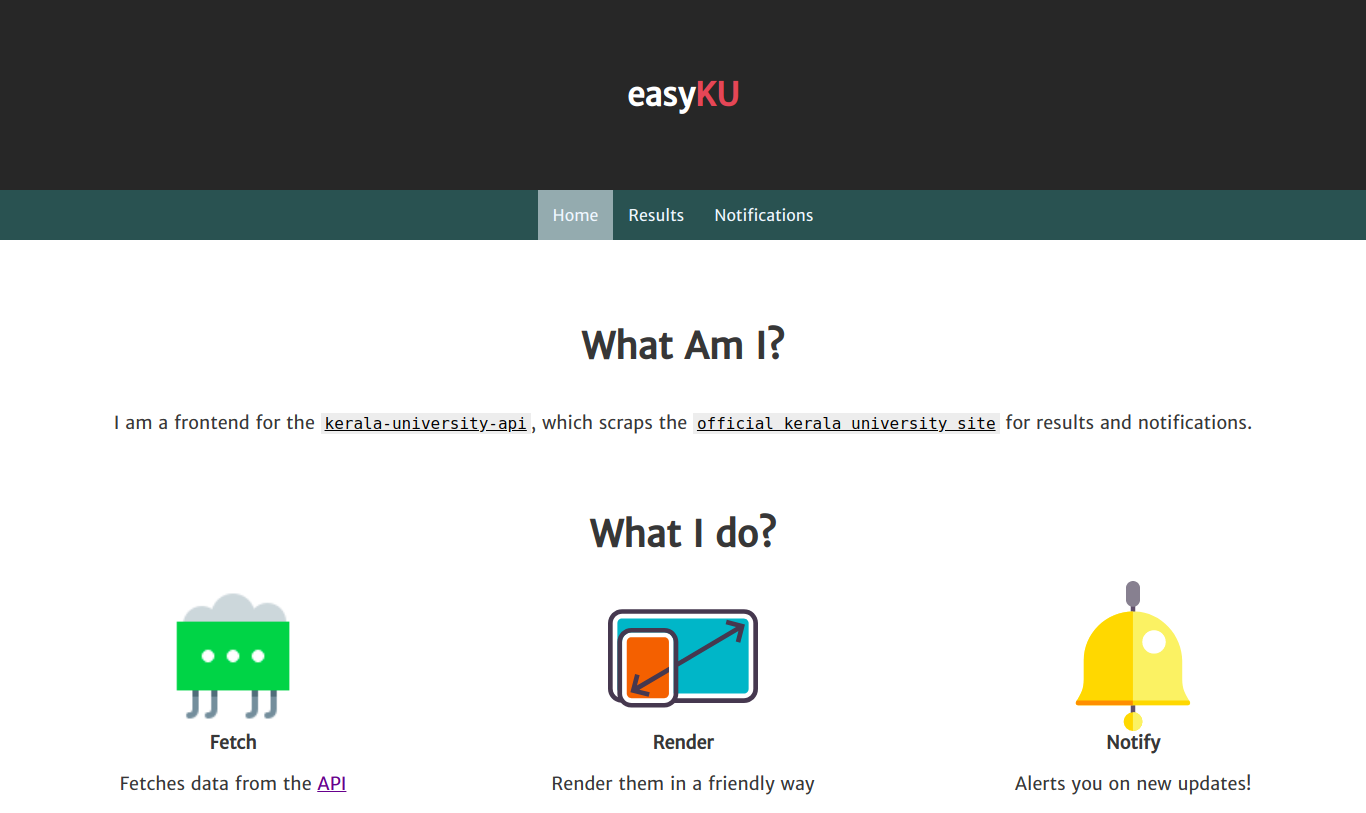The height and width of the screenshot is (813, 1366).
Task: Switch to the Results tab
Action: click(x=656, y=214)
